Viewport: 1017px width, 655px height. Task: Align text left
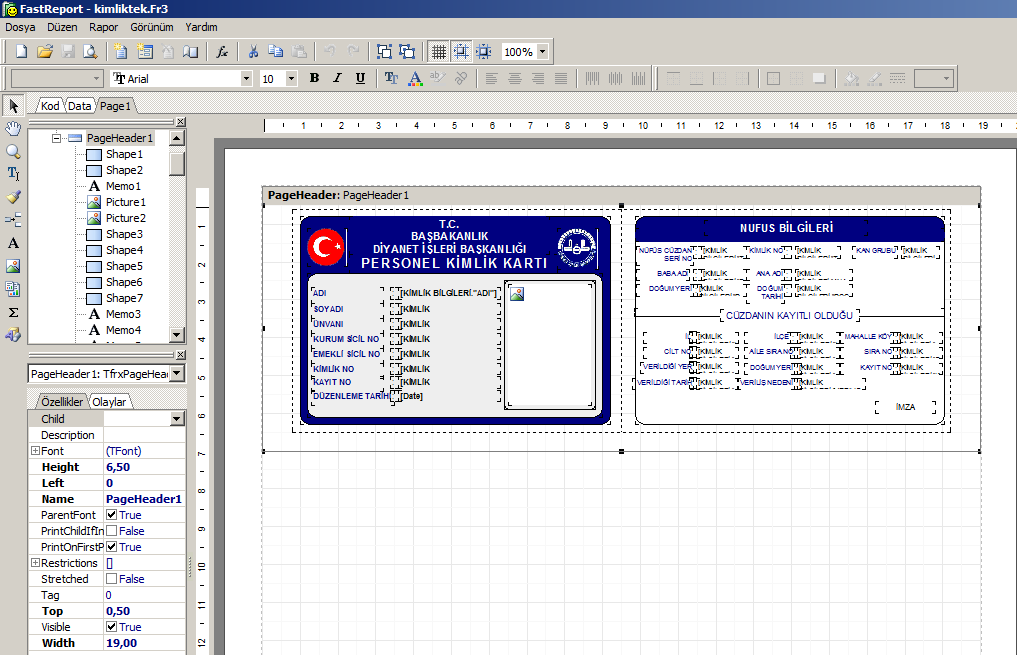[x=492, y=78]
